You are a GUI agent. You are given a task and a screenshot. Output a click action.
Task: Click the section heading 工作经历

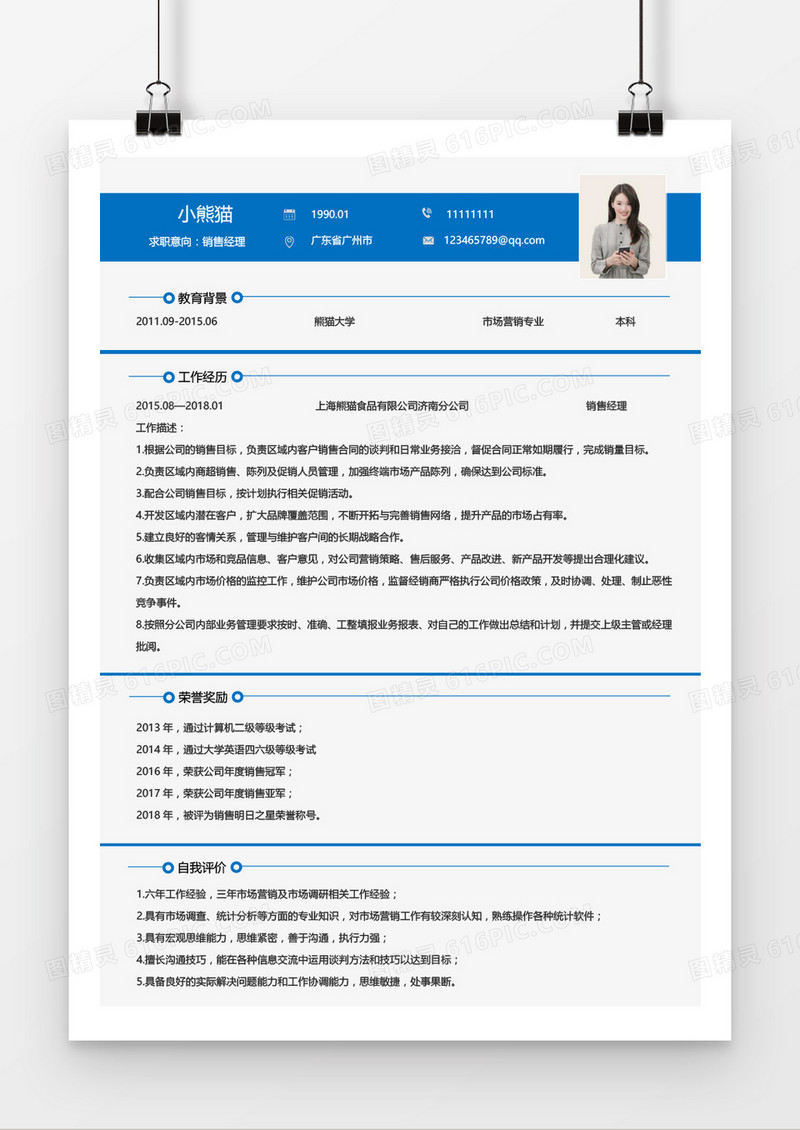pos(203,377)
